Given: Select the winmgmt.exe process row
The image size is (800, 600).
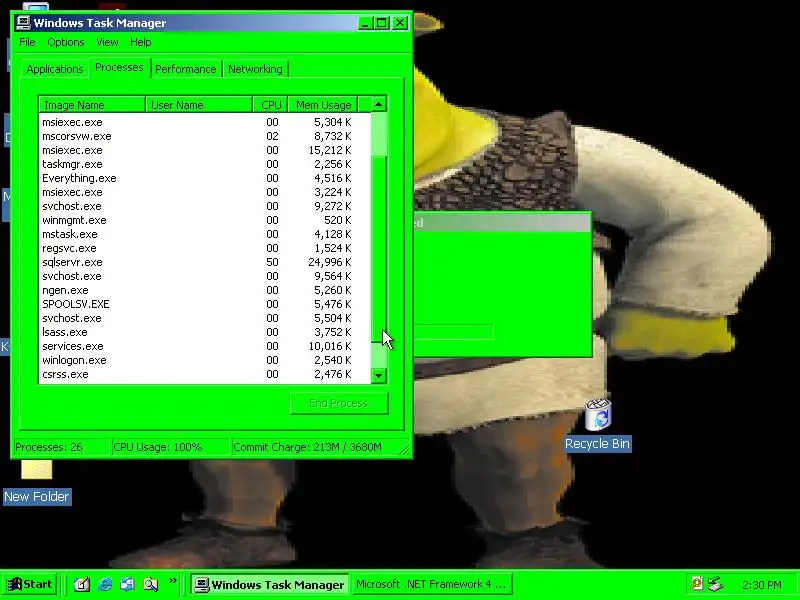Looking at the screenshot, I should tap(205, 220).
